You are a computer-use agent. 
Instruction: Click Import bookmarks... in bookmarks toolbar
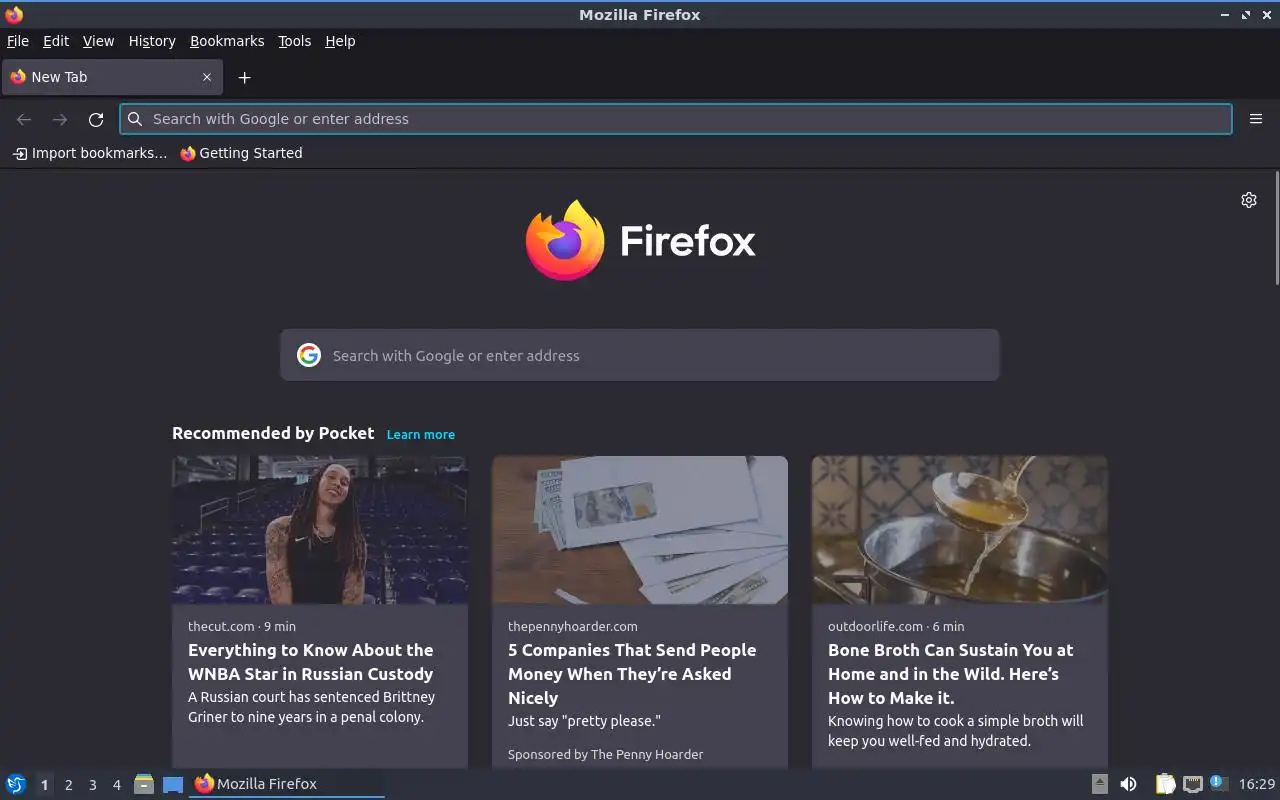[90, 153]
